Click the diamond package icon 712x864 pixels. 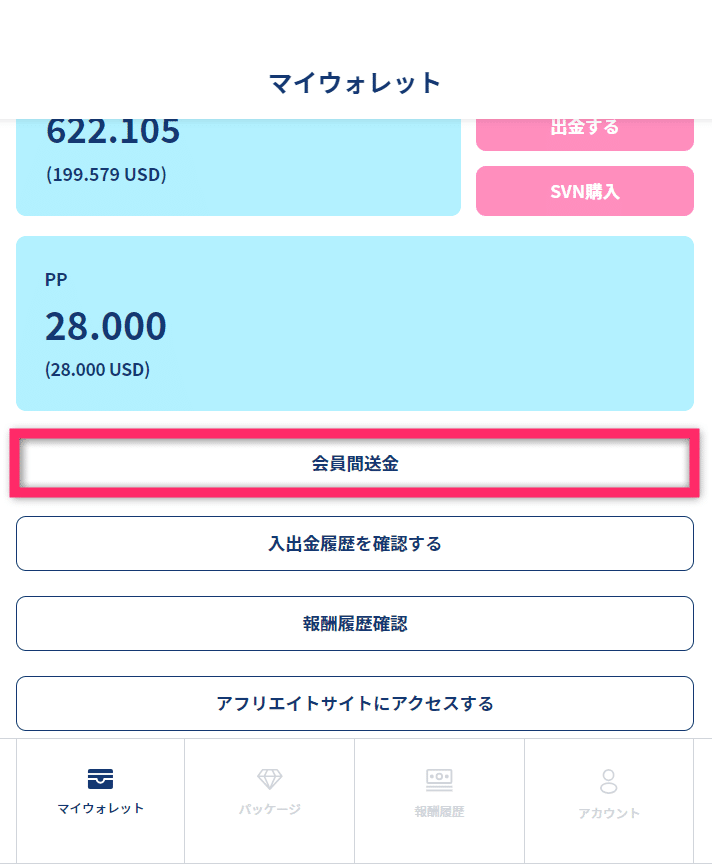click(x=270, y=778)
